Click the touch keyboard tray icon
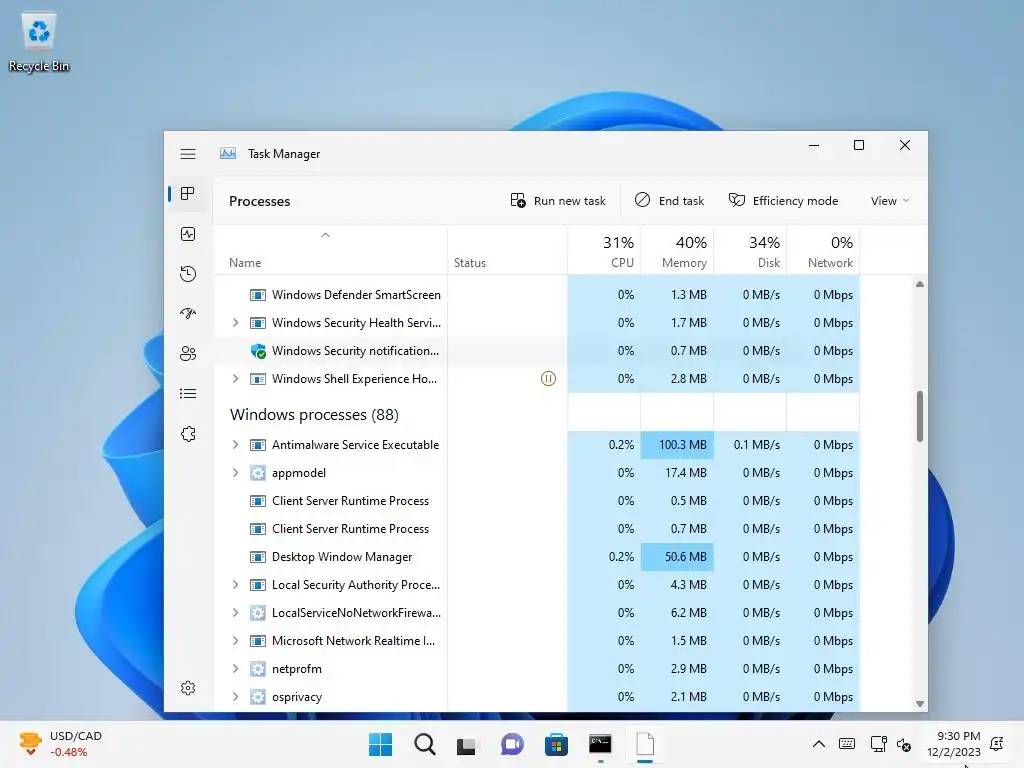The image size is (1024, 768). 847,744
